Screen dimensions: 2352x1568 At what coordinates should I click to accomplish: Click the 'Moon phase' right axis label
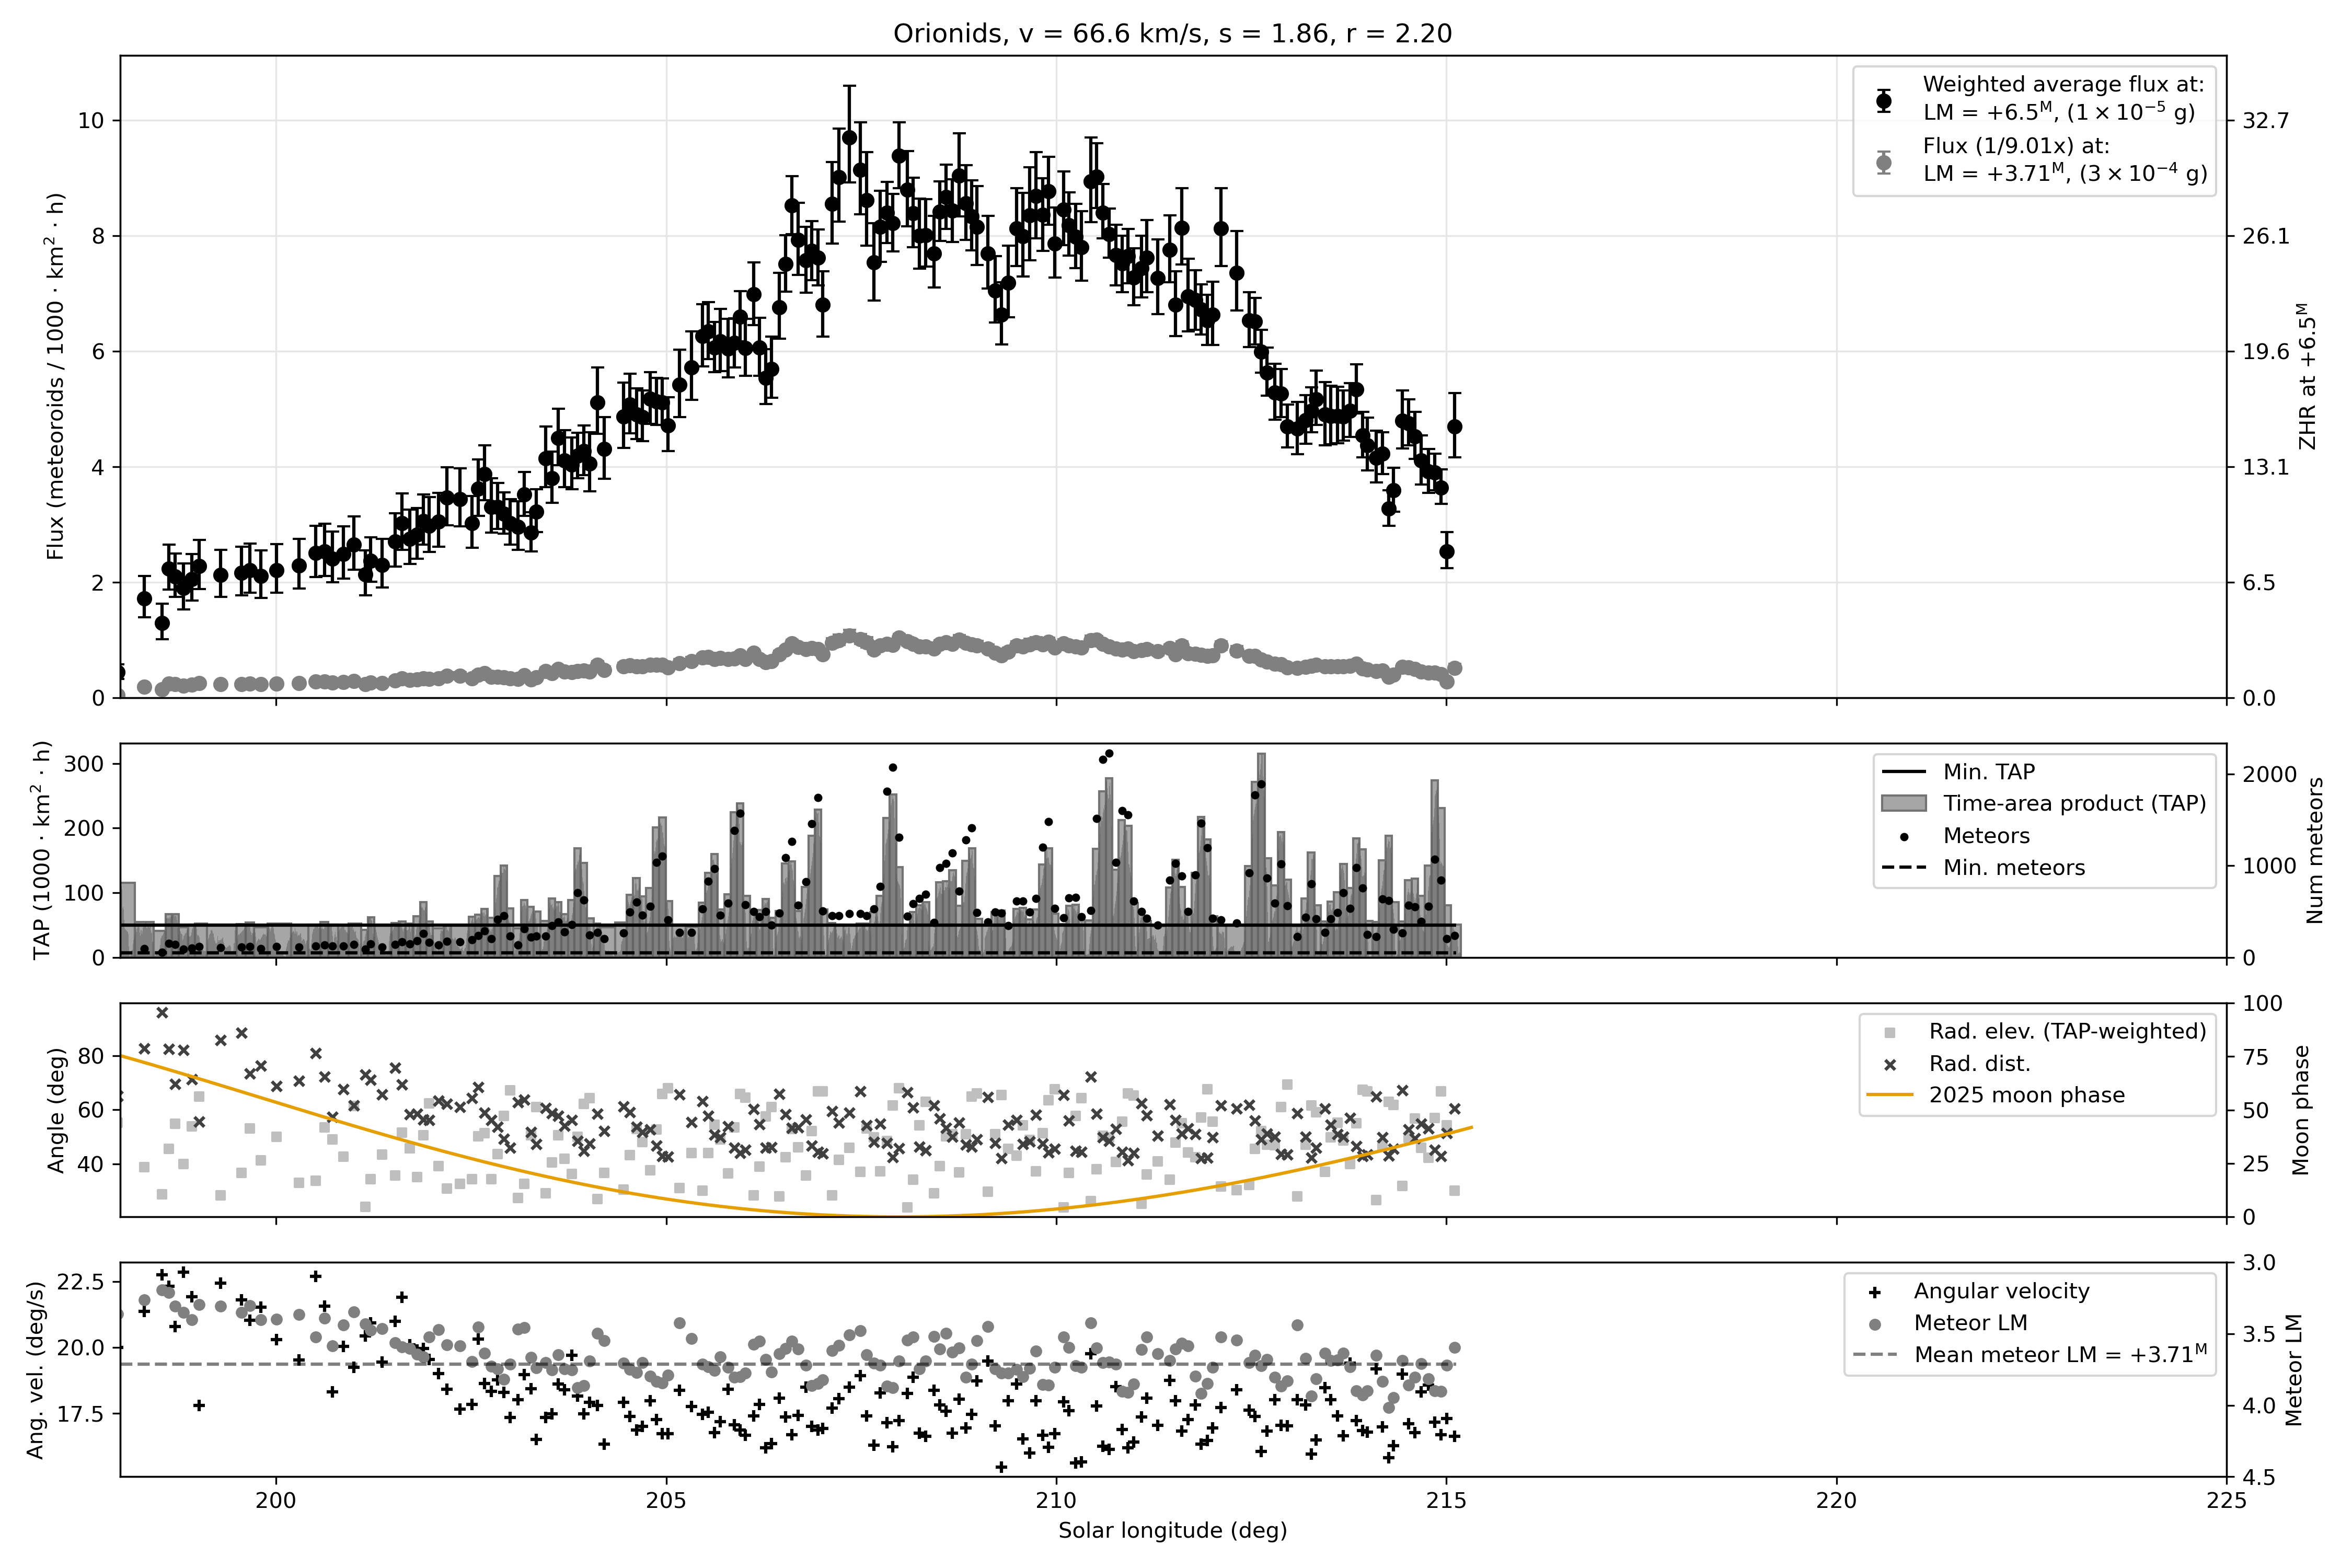(x=2301, y=1110)
